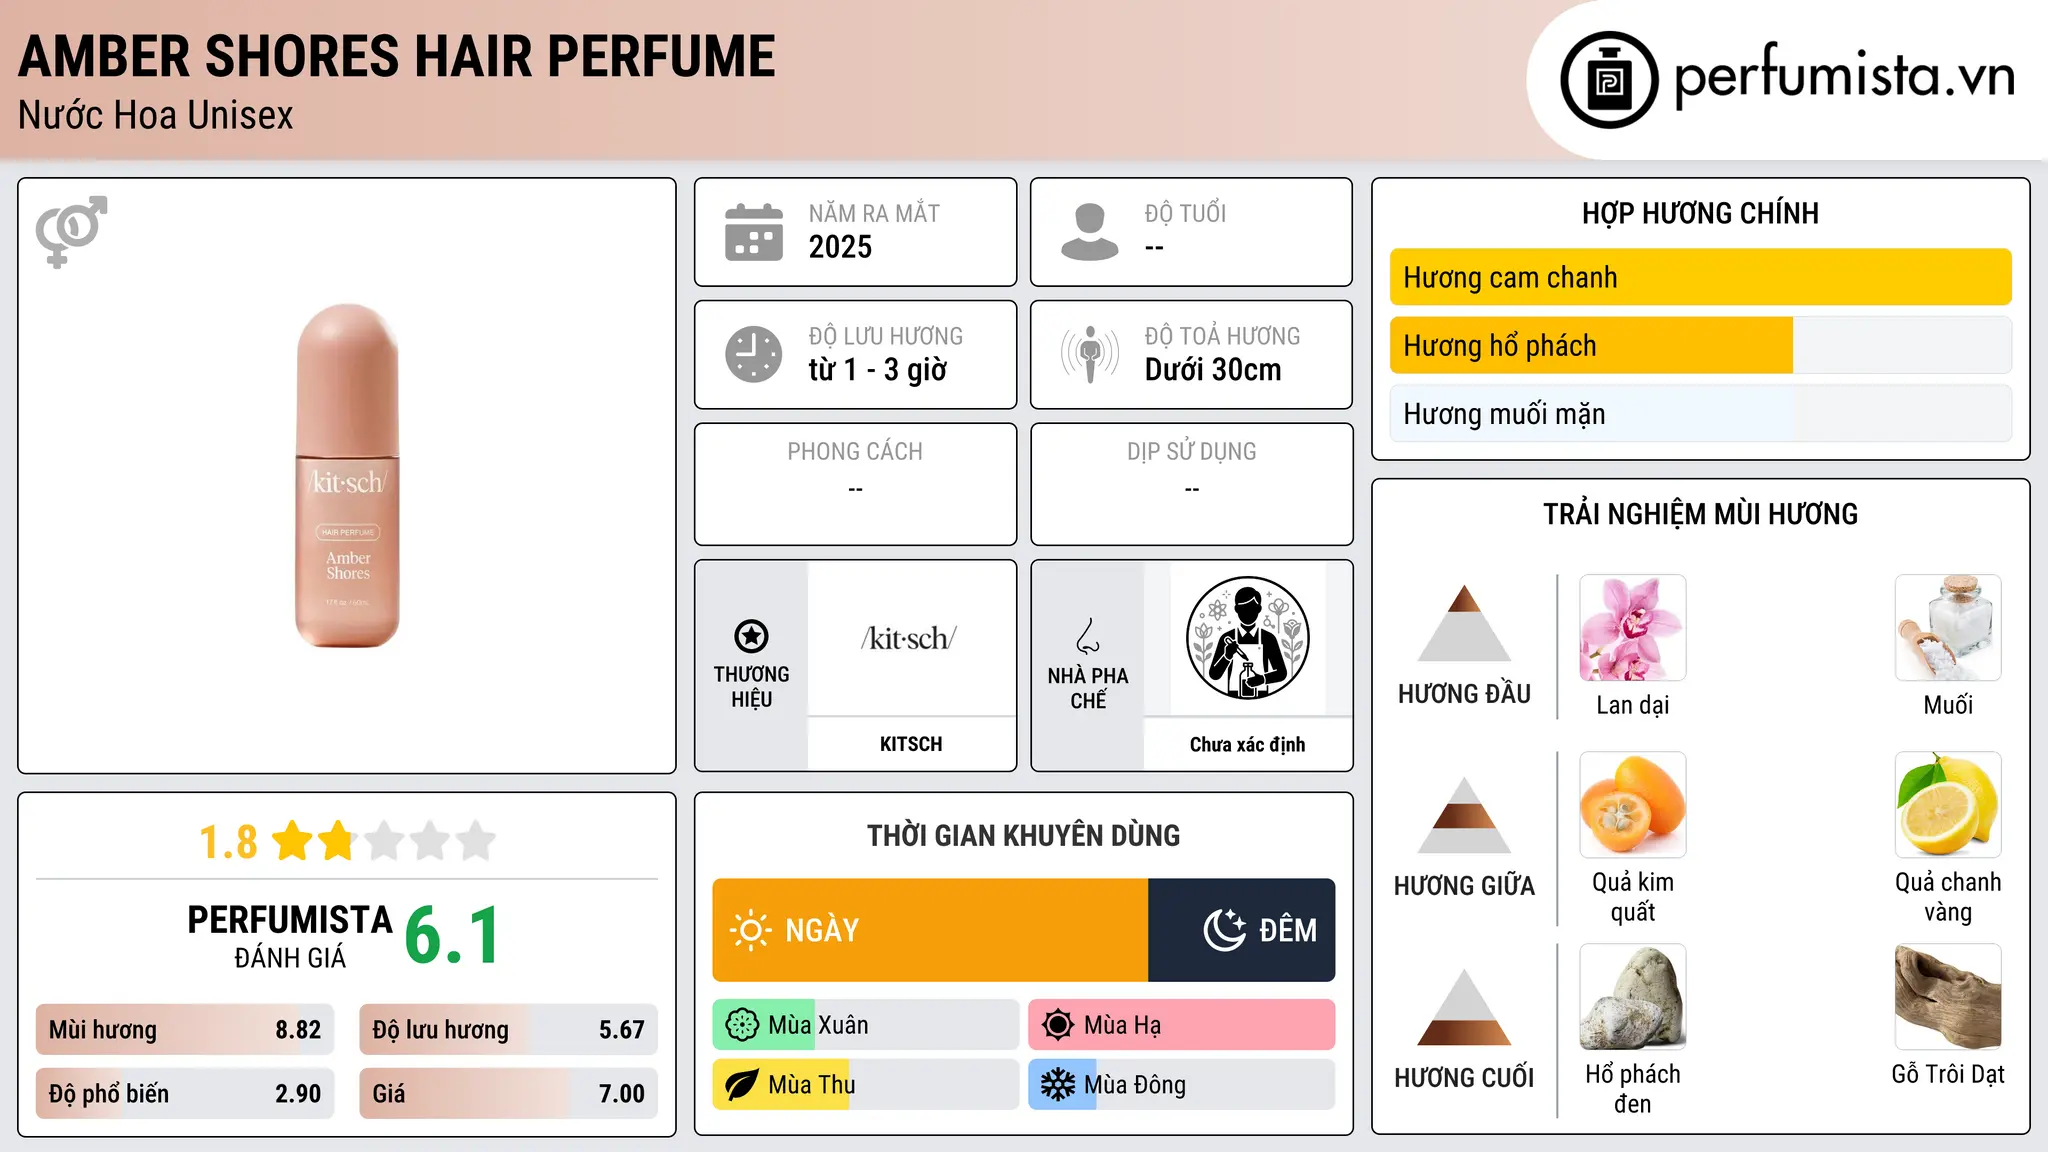This screenshot has width=2048, height=1152.
Task: Click the Giá 7.00 rating bar
Action: [x=508, y=1094]
